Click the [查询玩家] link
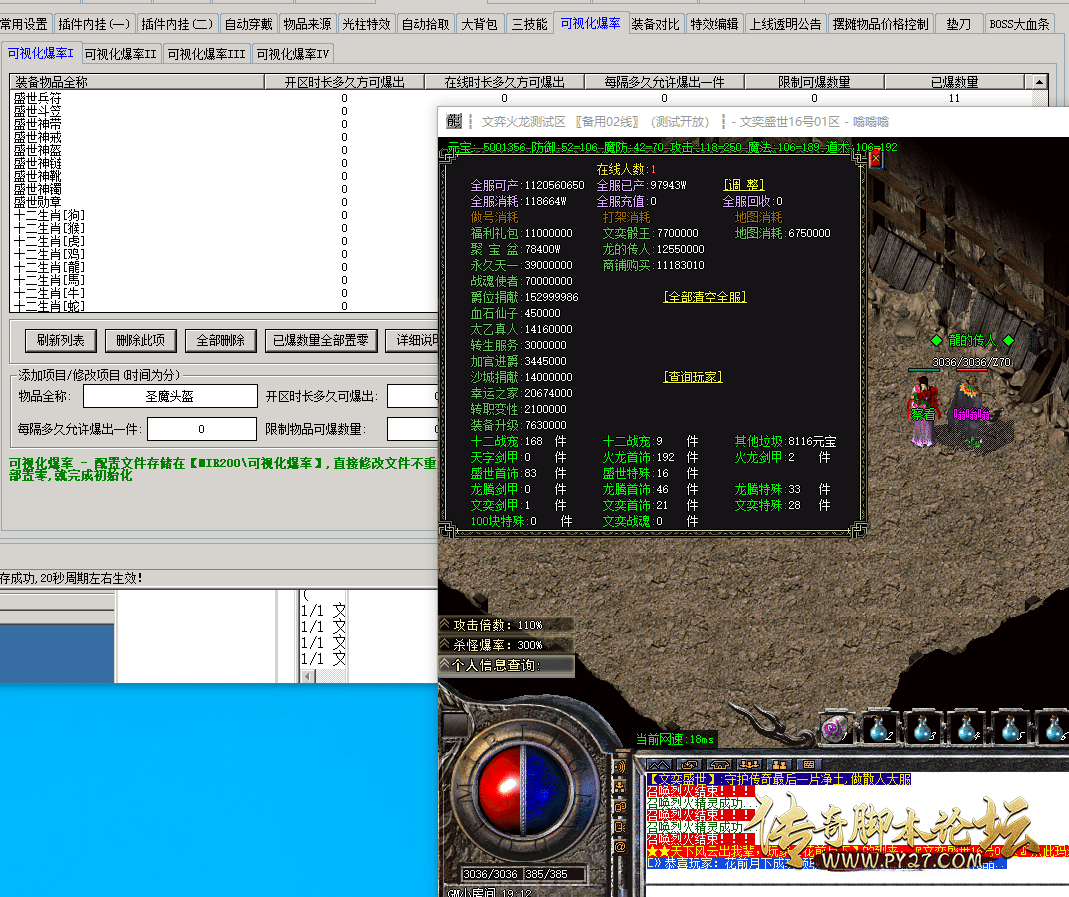Image resolution: width=1069 pixels, height=897 pixels. 693,377
